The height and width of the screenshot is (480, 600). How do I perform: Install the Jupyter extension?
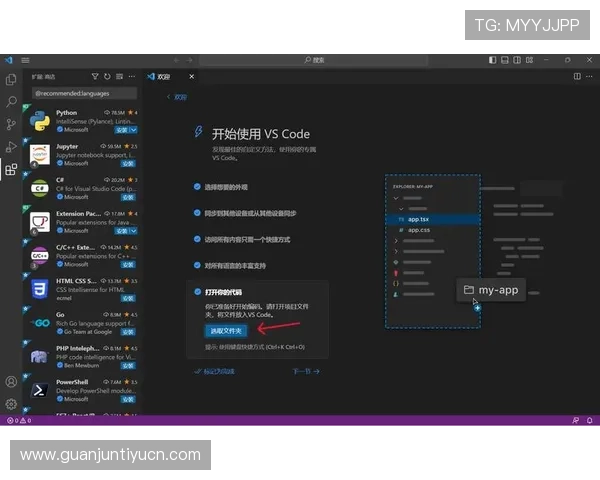(x=128, y=164)
